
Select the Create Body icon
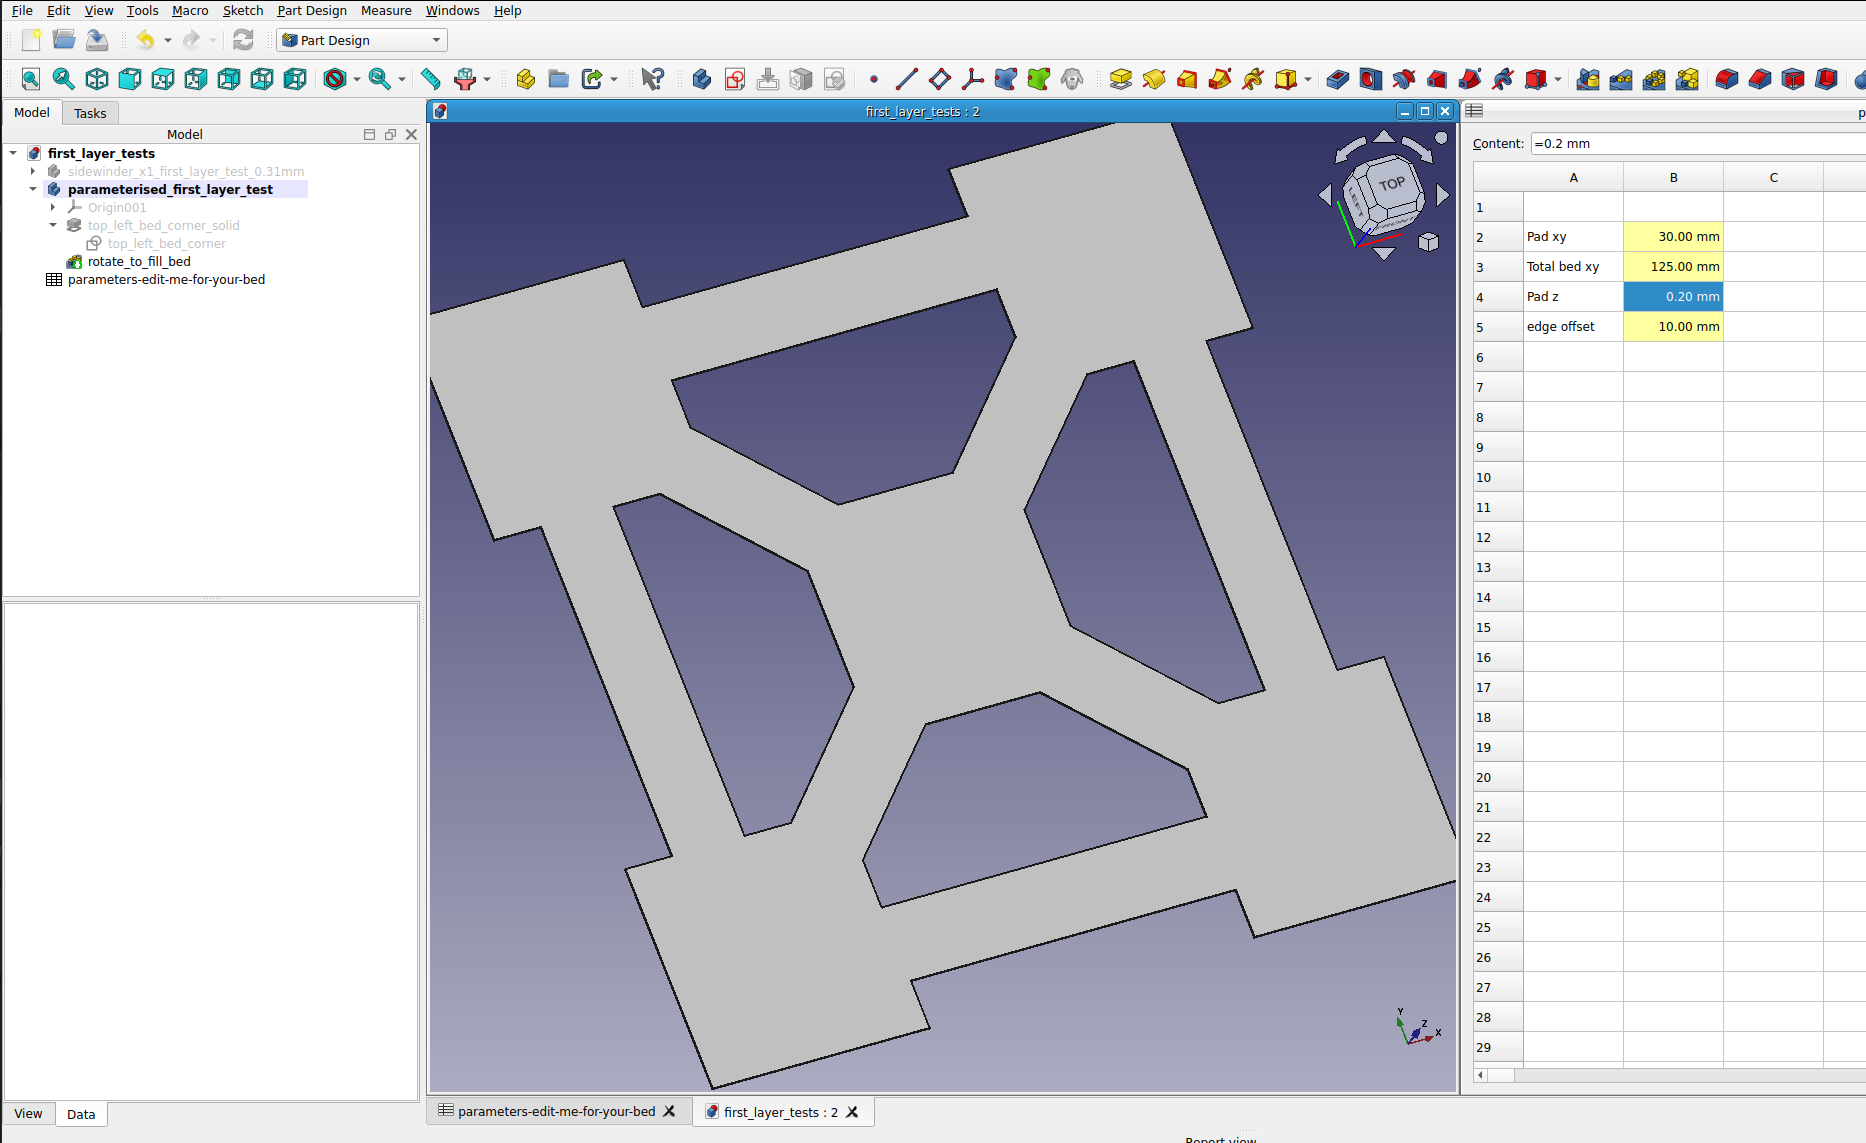(x=700, y=78)
